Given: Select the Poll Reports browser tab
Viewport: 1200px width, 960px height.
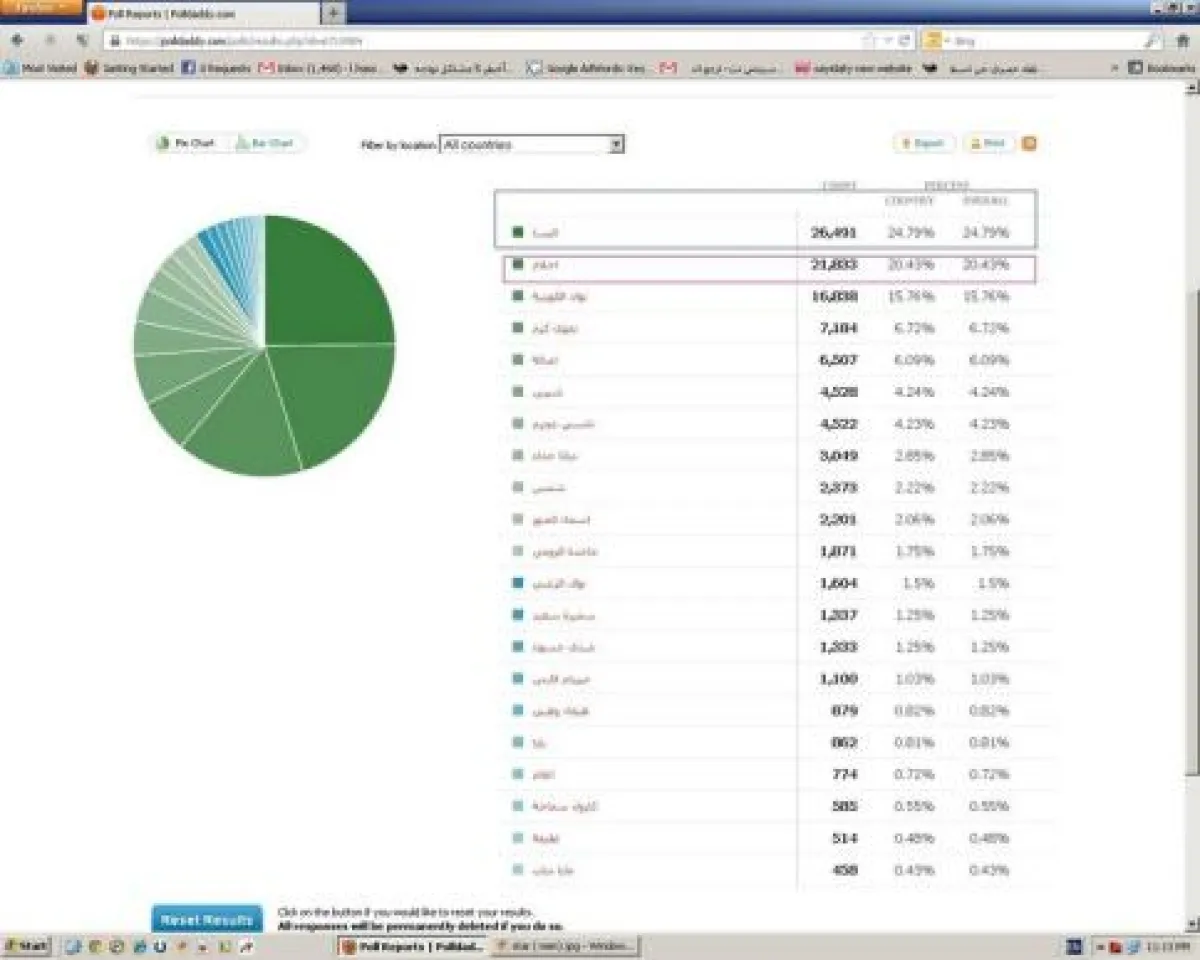Looking at the screenshot, I should pos(200,13).
